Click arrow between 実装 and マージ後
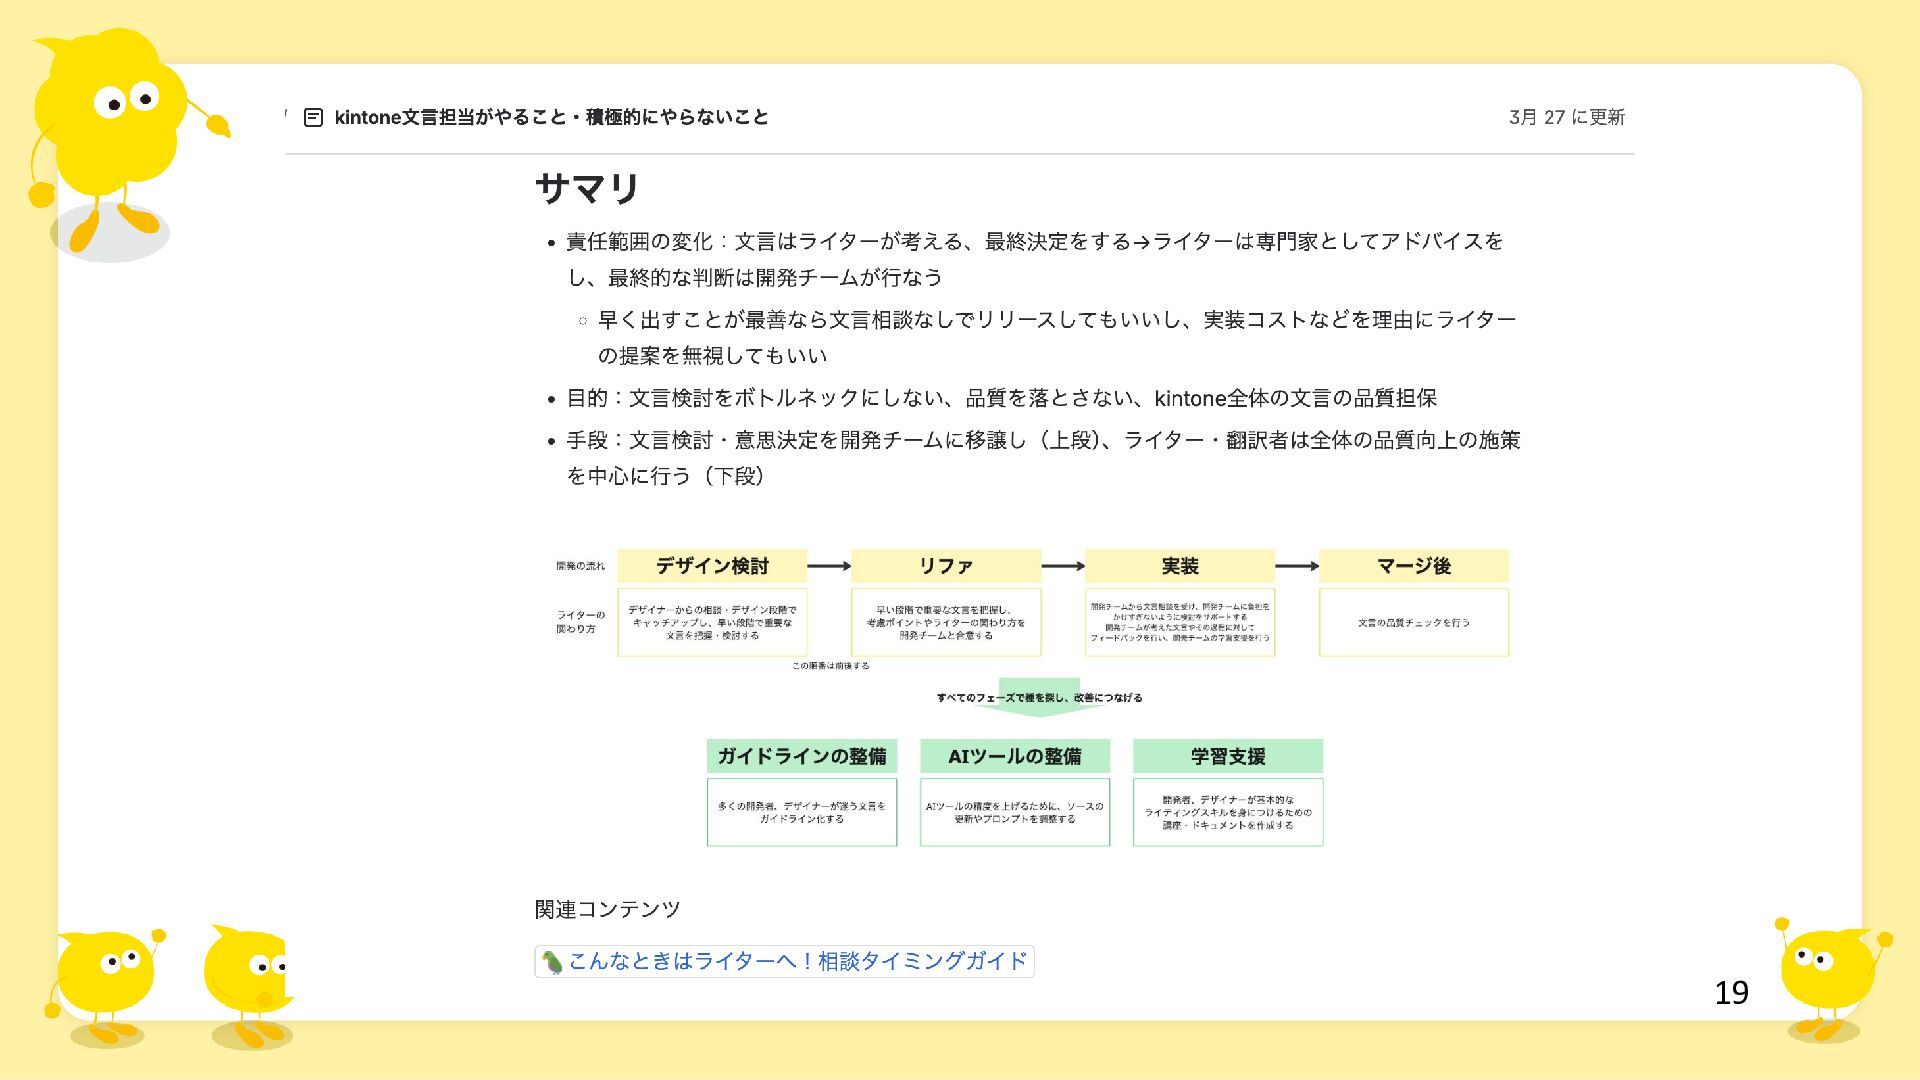Screen dimensions: 1920x1080 point(1296,566)
